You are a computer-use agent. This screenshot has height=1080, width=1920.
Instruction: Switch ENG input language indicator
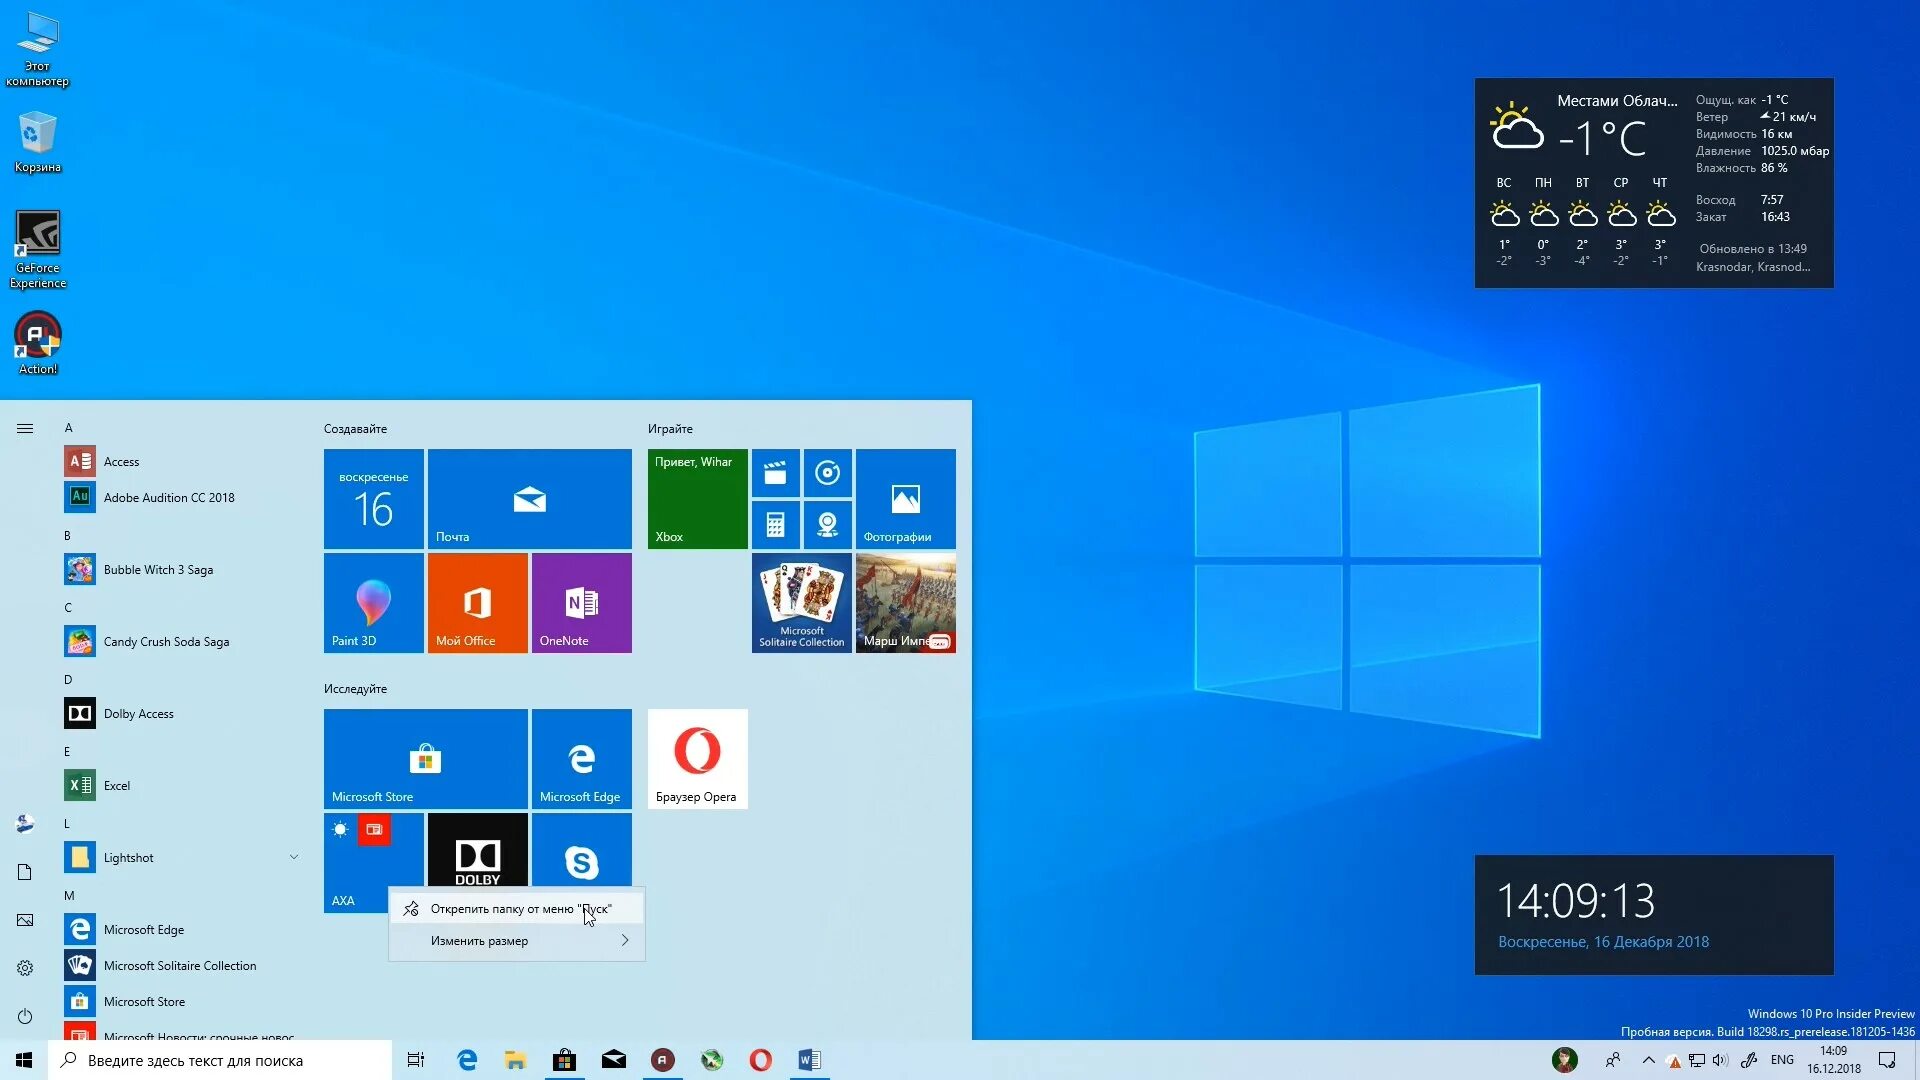pos(1782,1060)
